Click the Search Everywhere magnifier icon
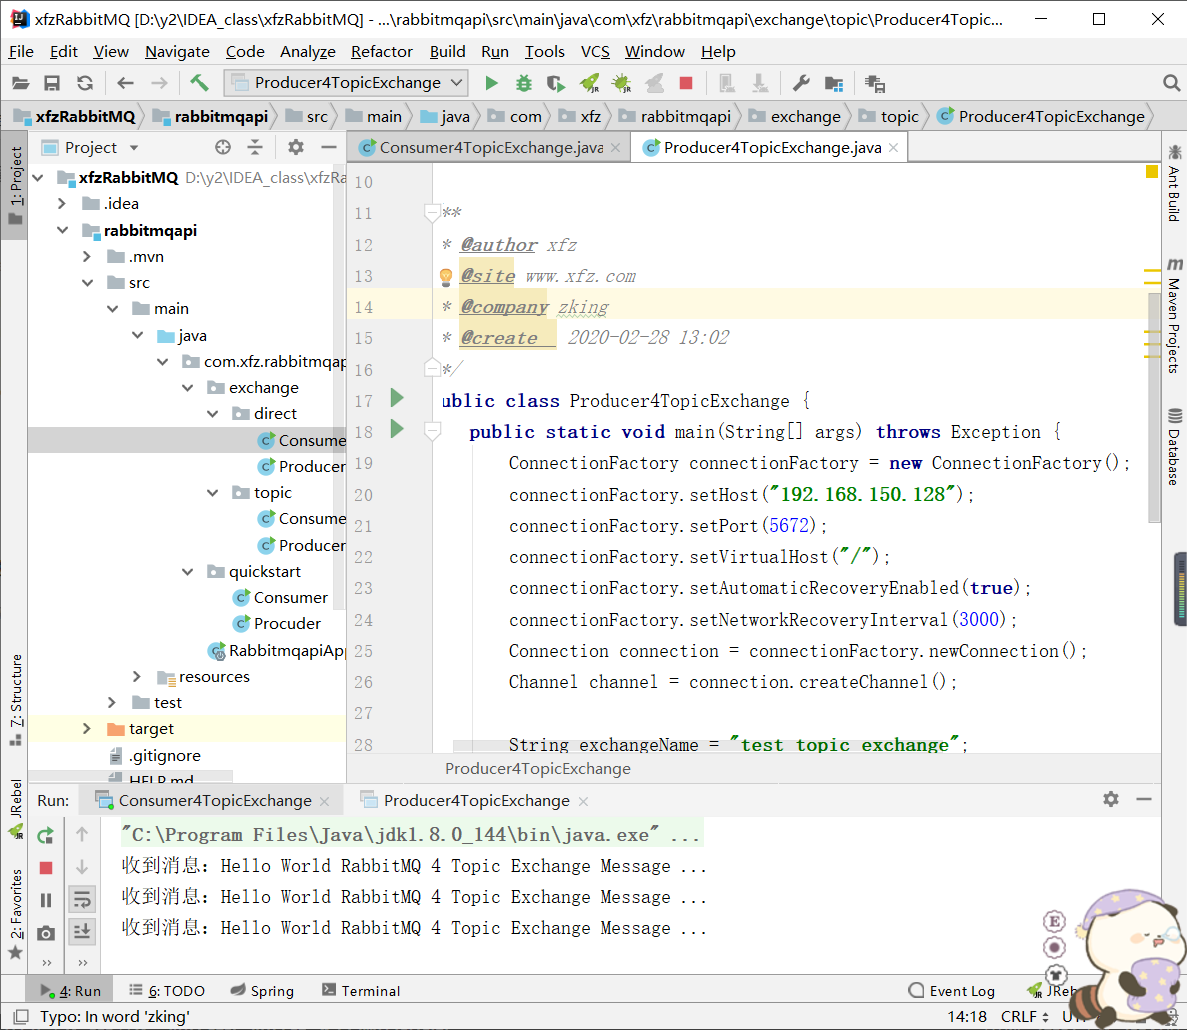 tap(1171, 83)
